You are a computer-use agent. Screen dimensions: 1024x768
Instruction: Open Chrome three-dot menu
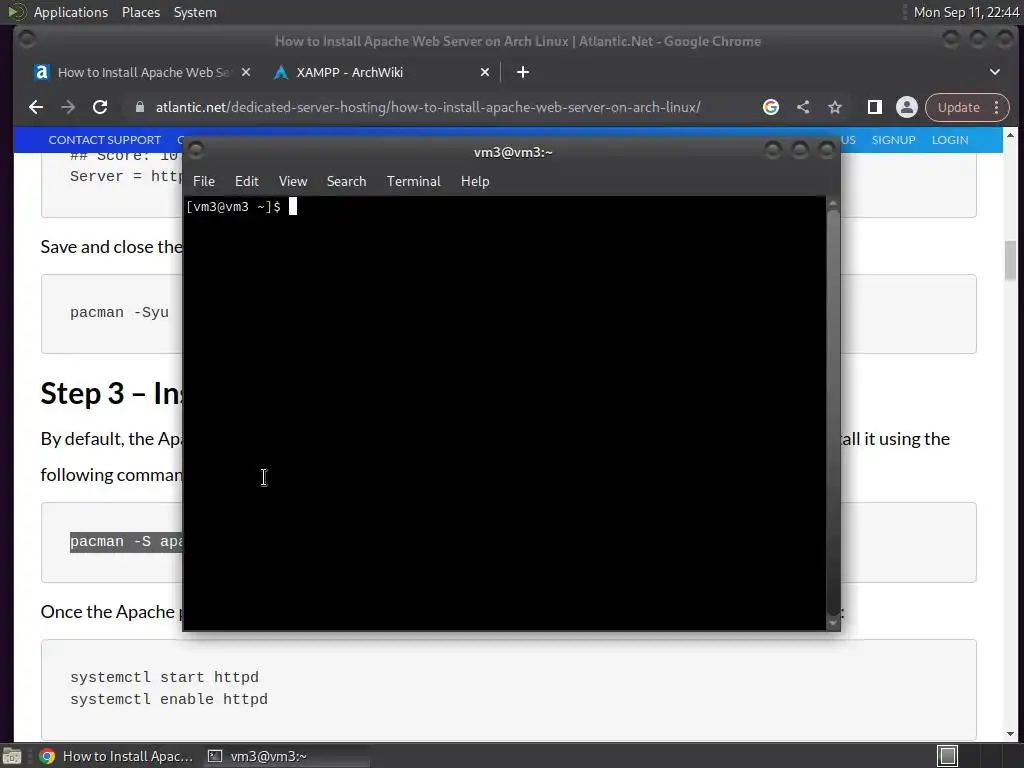[x=997, y=107]
